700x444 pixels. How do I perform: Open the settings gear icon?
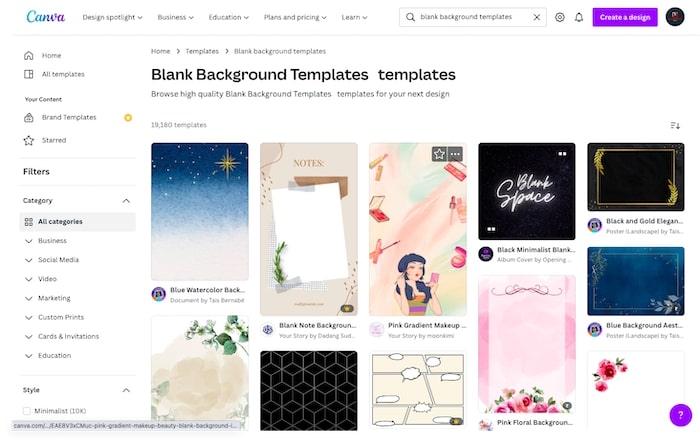click(x=559, y=17)
